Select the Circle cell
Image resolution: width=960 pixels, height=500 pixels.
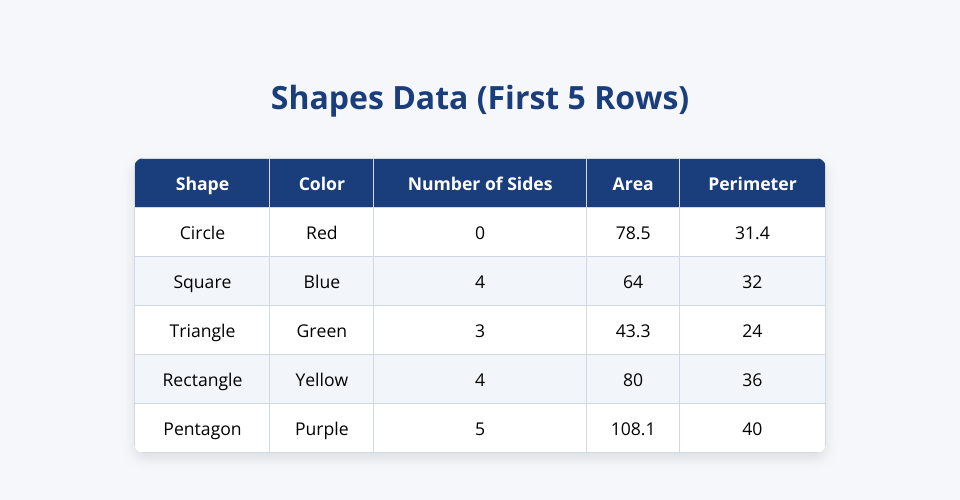coord(202,233)
